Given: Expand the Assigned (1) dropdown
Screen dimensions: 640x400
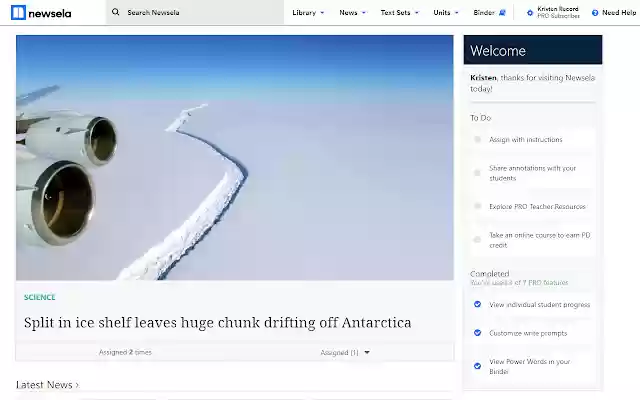Looking at the screenshot, I should point(345,352).
